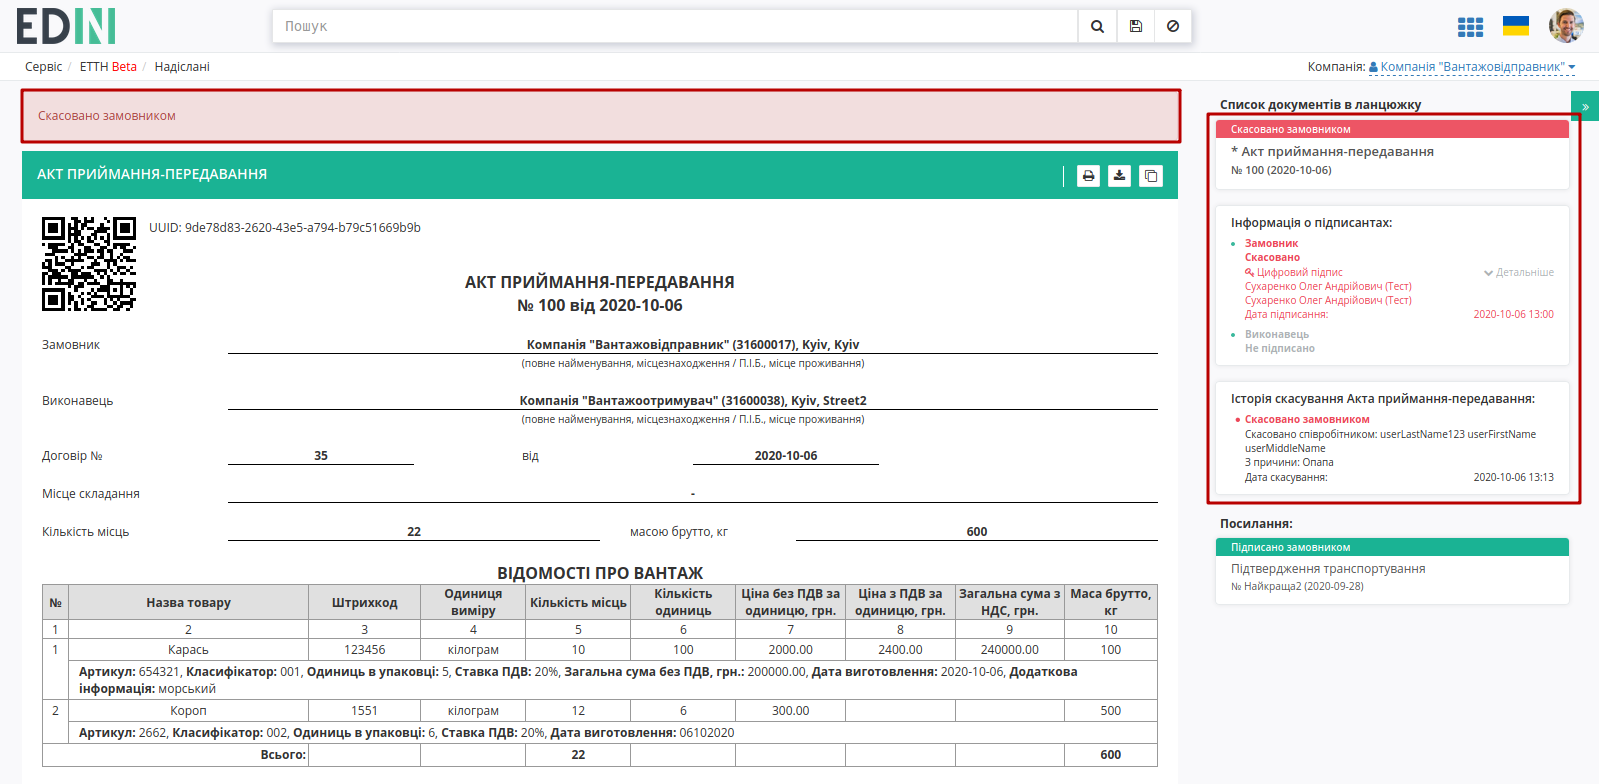Viewport: 1599px width, 784px height.
Task: Go to Сервіс breadcrumb
Action: pyautogui.click(x=43, y=67)
